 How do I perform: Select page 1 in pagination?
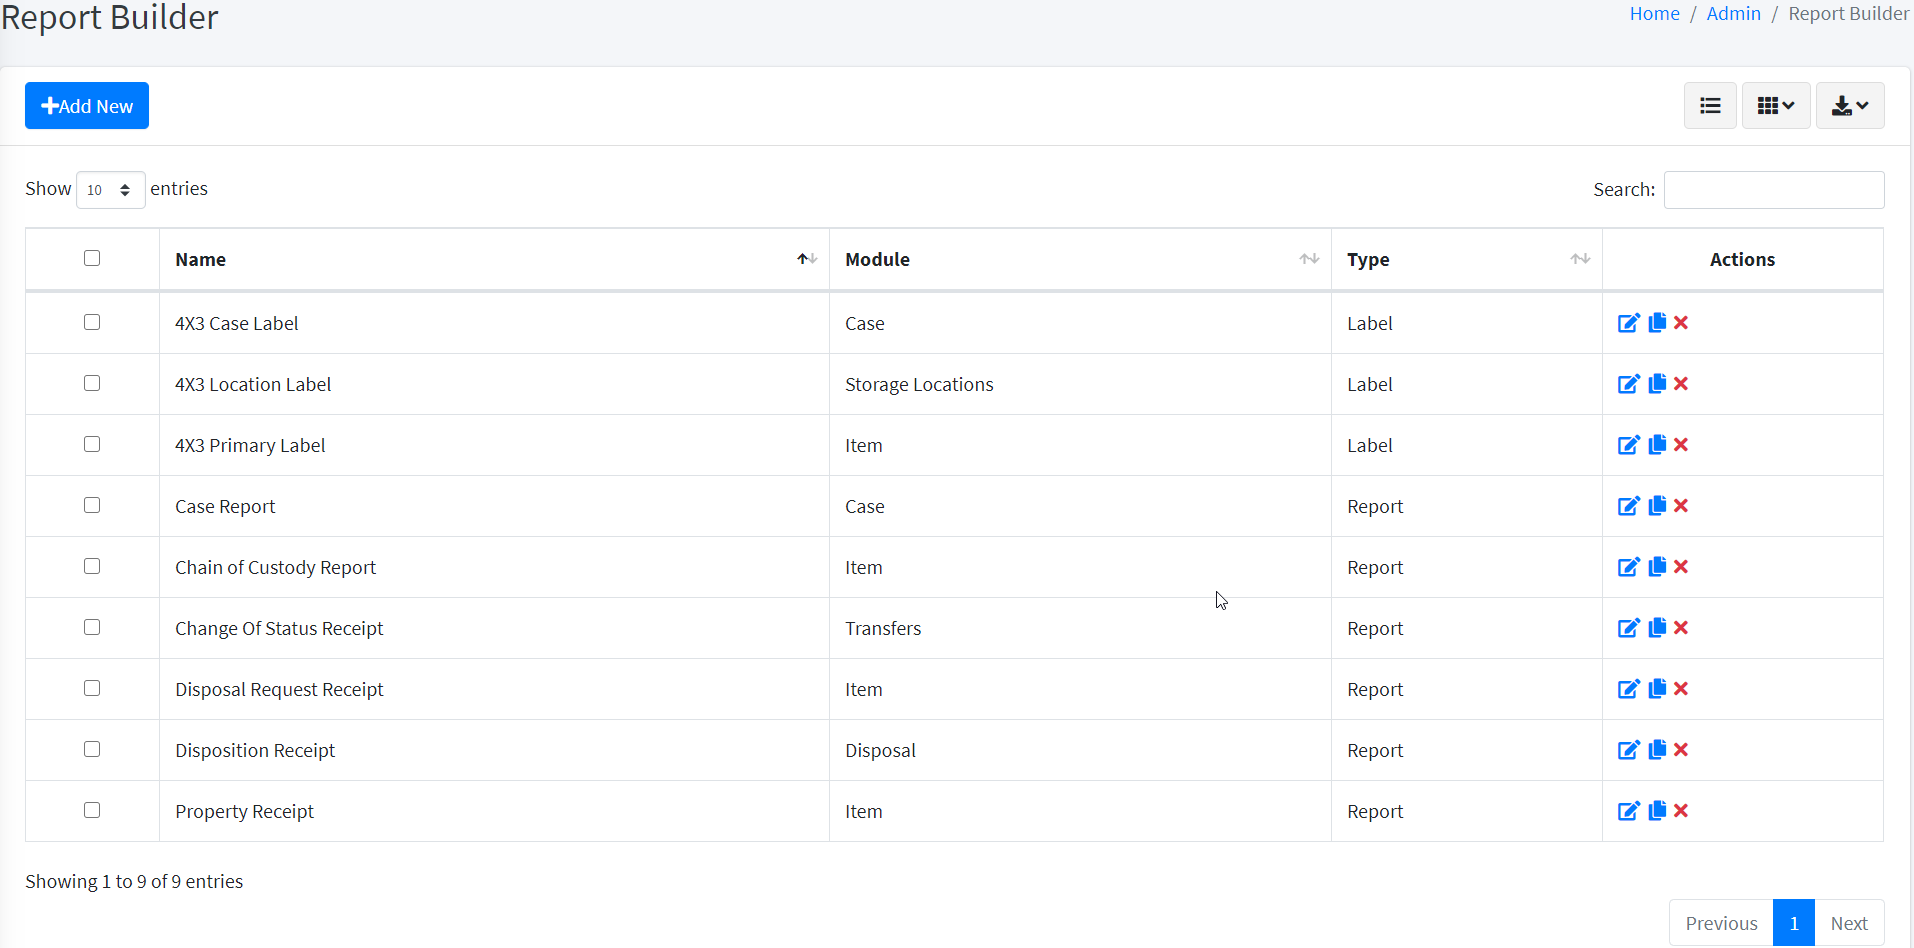click(x=1794, y=923)
